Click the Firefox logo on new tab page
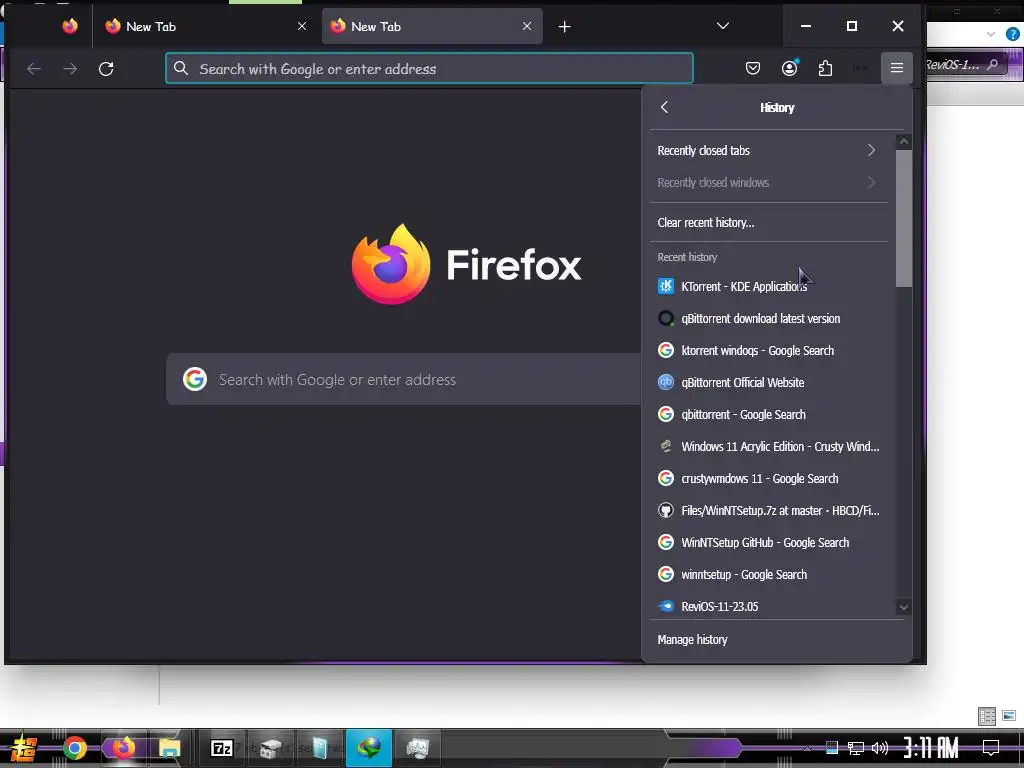 [x=391, y=264]
